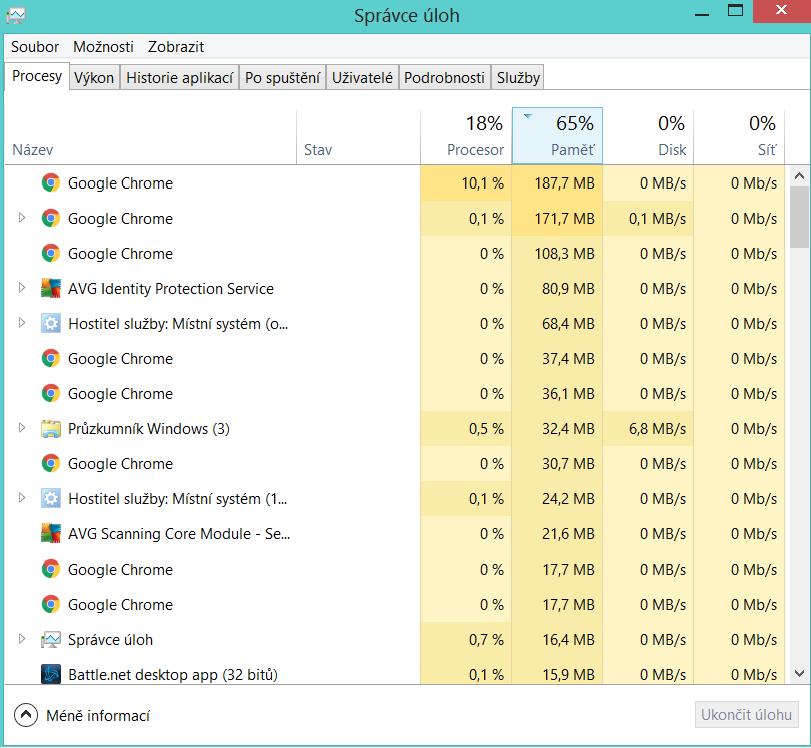Select the 10,1 % processor cell
This screenshot has width=811, height=748.
466,183
